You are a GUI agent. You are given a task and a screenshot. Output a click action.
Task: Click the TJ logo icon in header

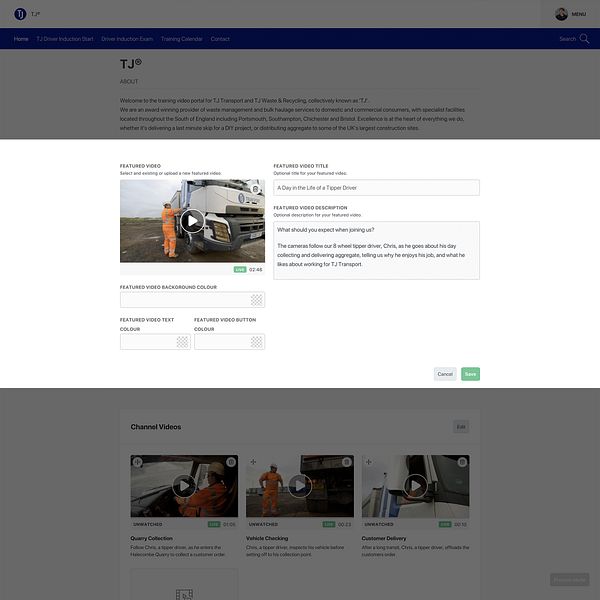[20, 14]
